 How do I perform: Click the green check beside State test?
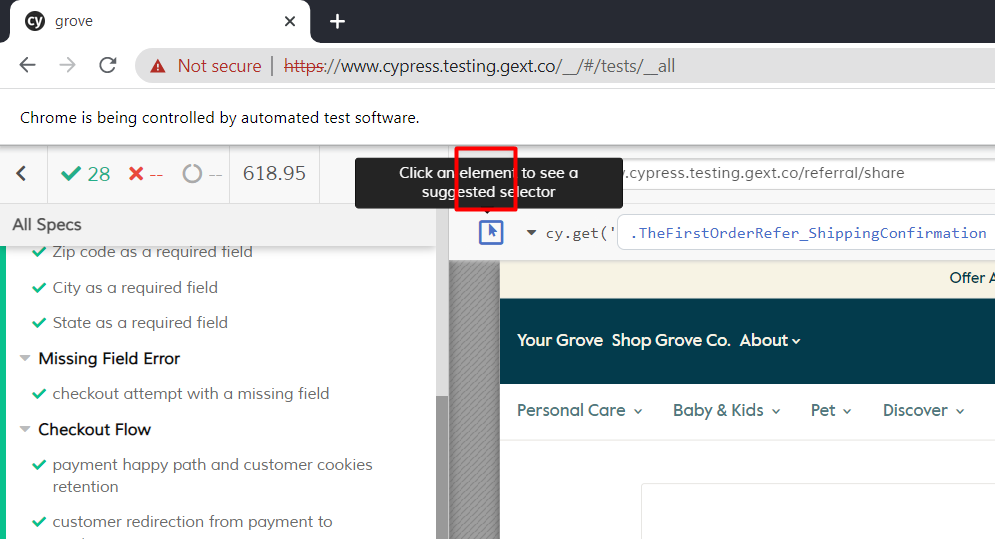tap(39, 323)
